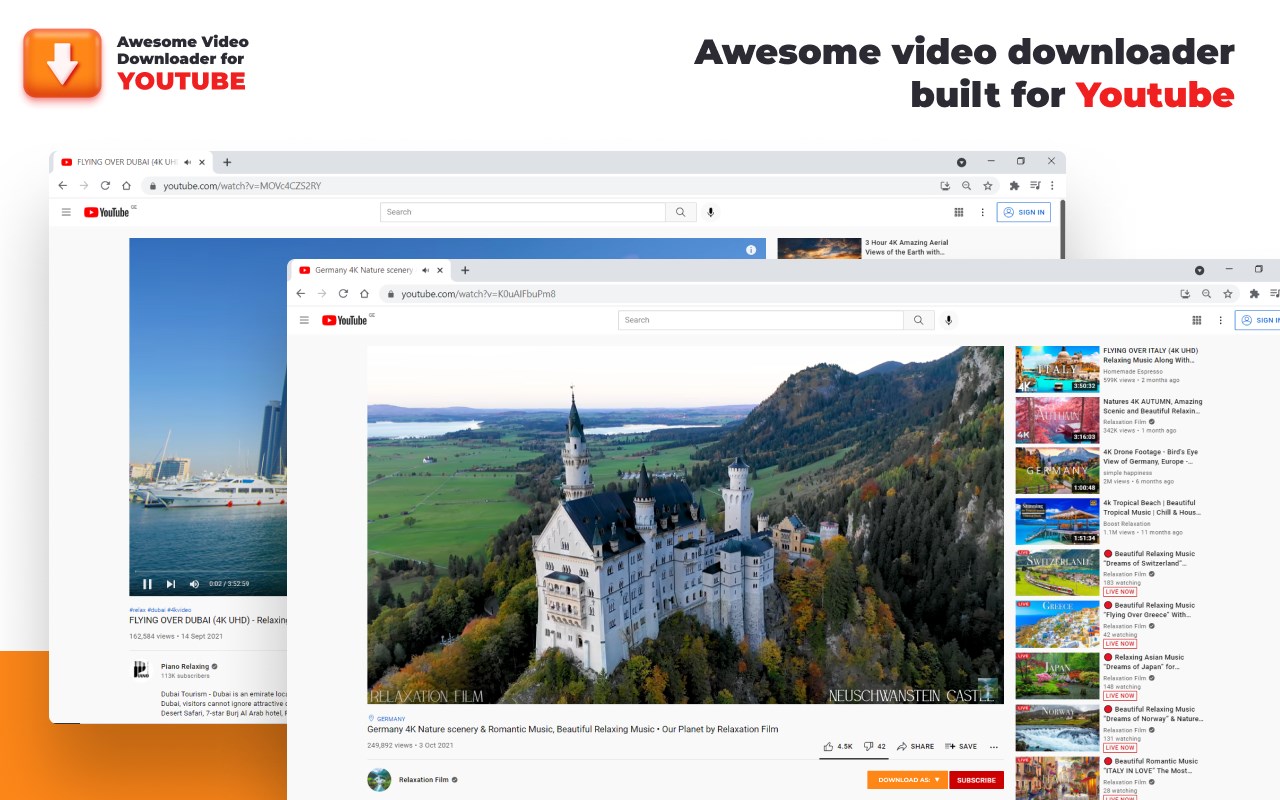
Task: Bookmark the page with the star in the Germany window
Action: pos(1227,294)
